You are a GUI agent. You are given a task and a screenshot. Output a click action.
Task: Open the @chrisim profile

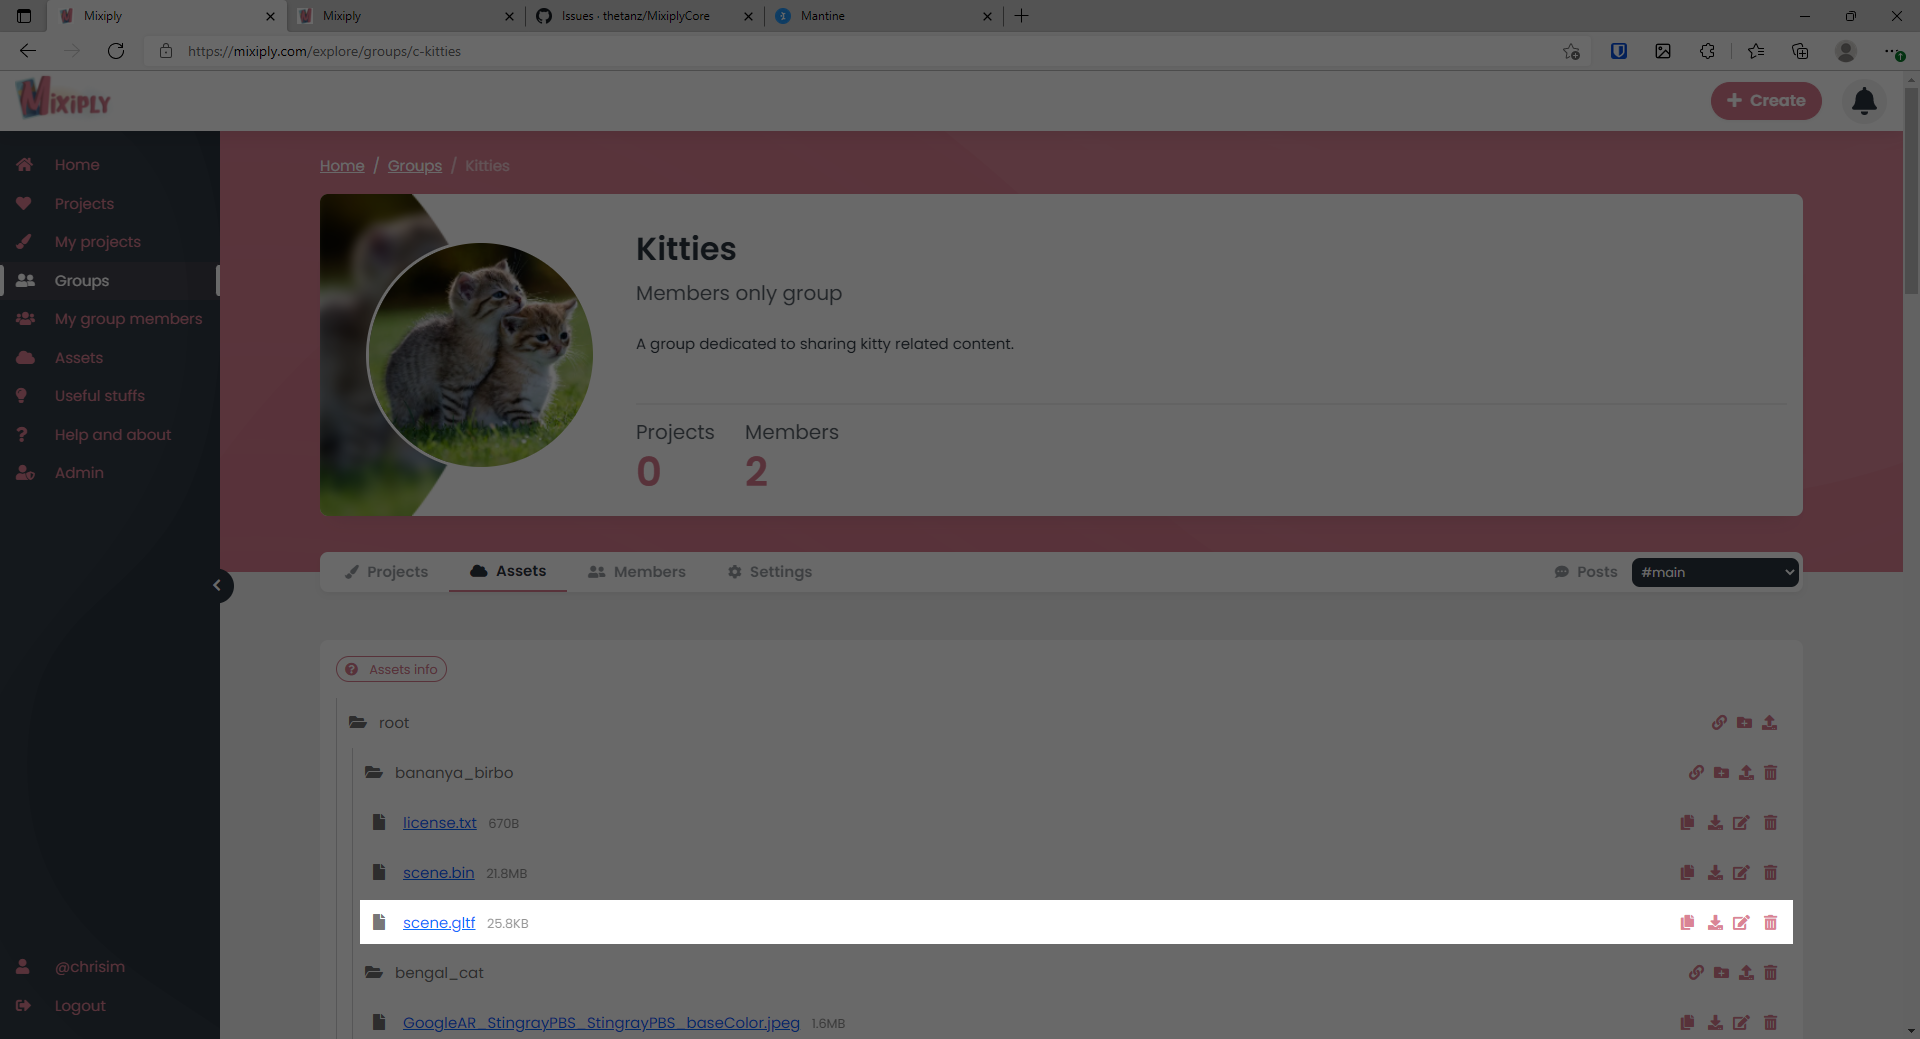click(x=90, y=967)
